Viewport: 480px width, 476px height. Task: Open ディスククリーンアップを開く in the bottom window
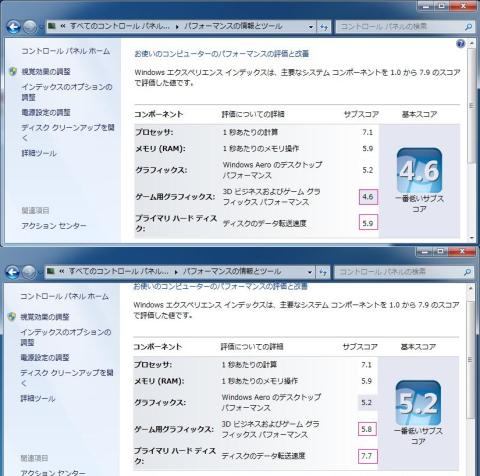click(67, 378)
